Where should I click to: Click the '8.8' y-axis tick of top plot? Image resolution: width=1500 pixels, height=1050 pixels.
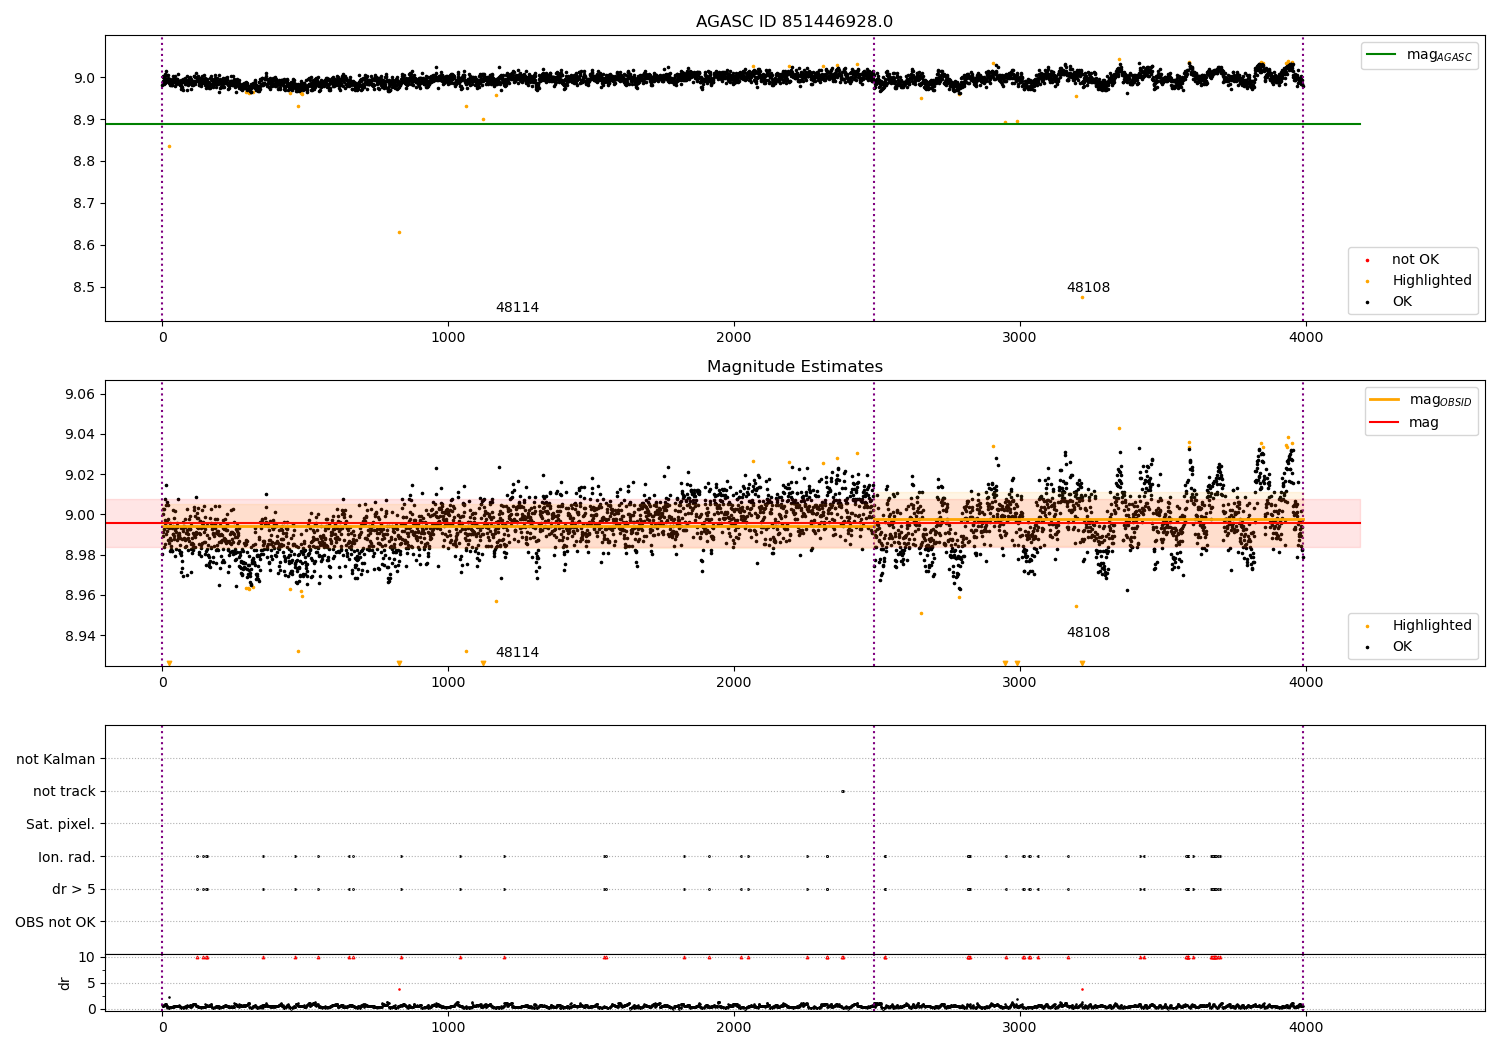coord(84,162)
